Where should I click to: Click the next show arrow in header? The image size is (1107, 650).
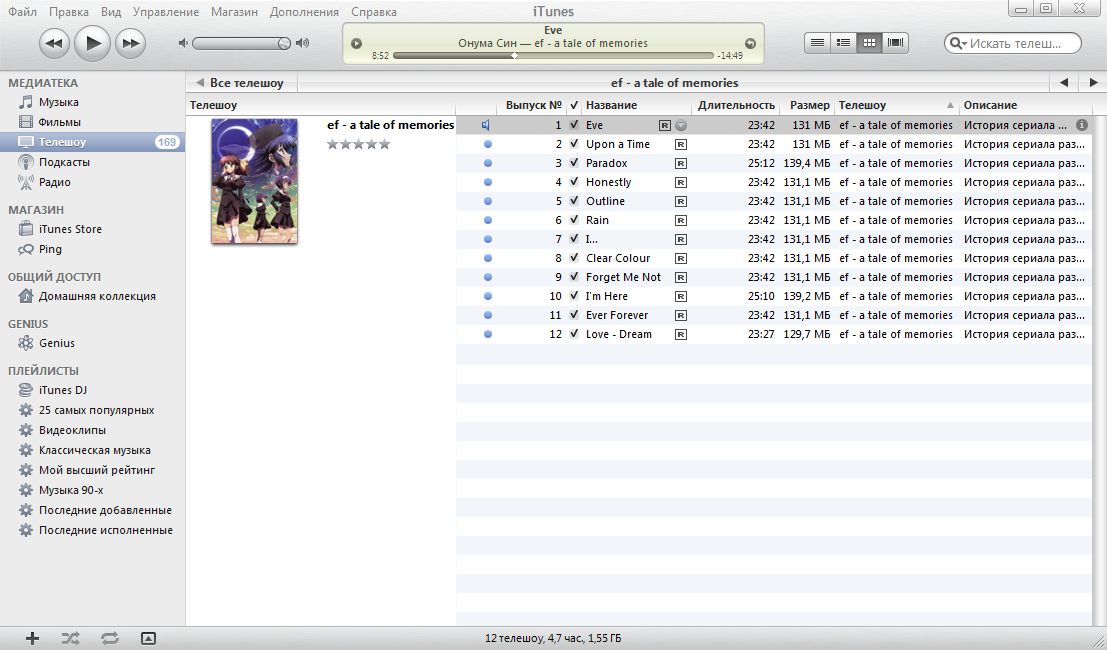tap(1093, 83)
